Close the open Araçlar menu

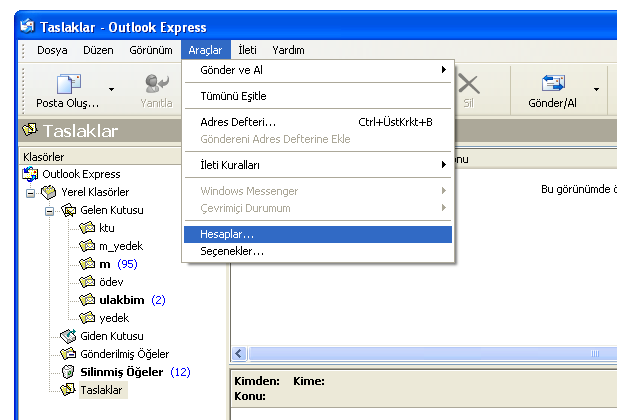(205, 50)
